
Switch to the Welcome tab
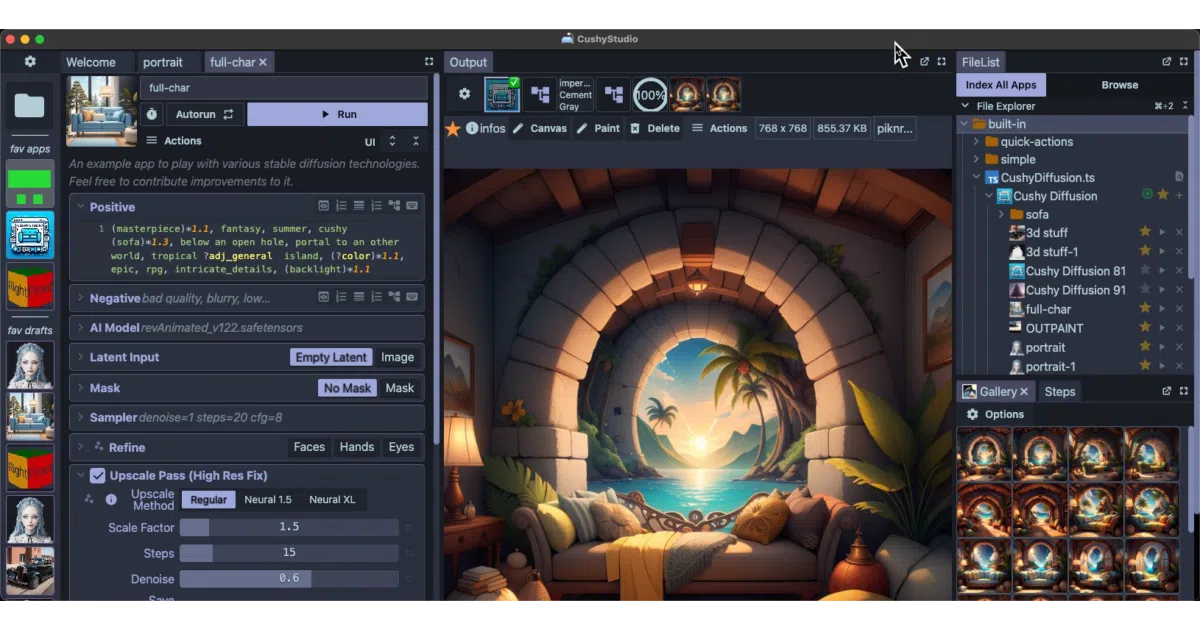tap(91, 62)
